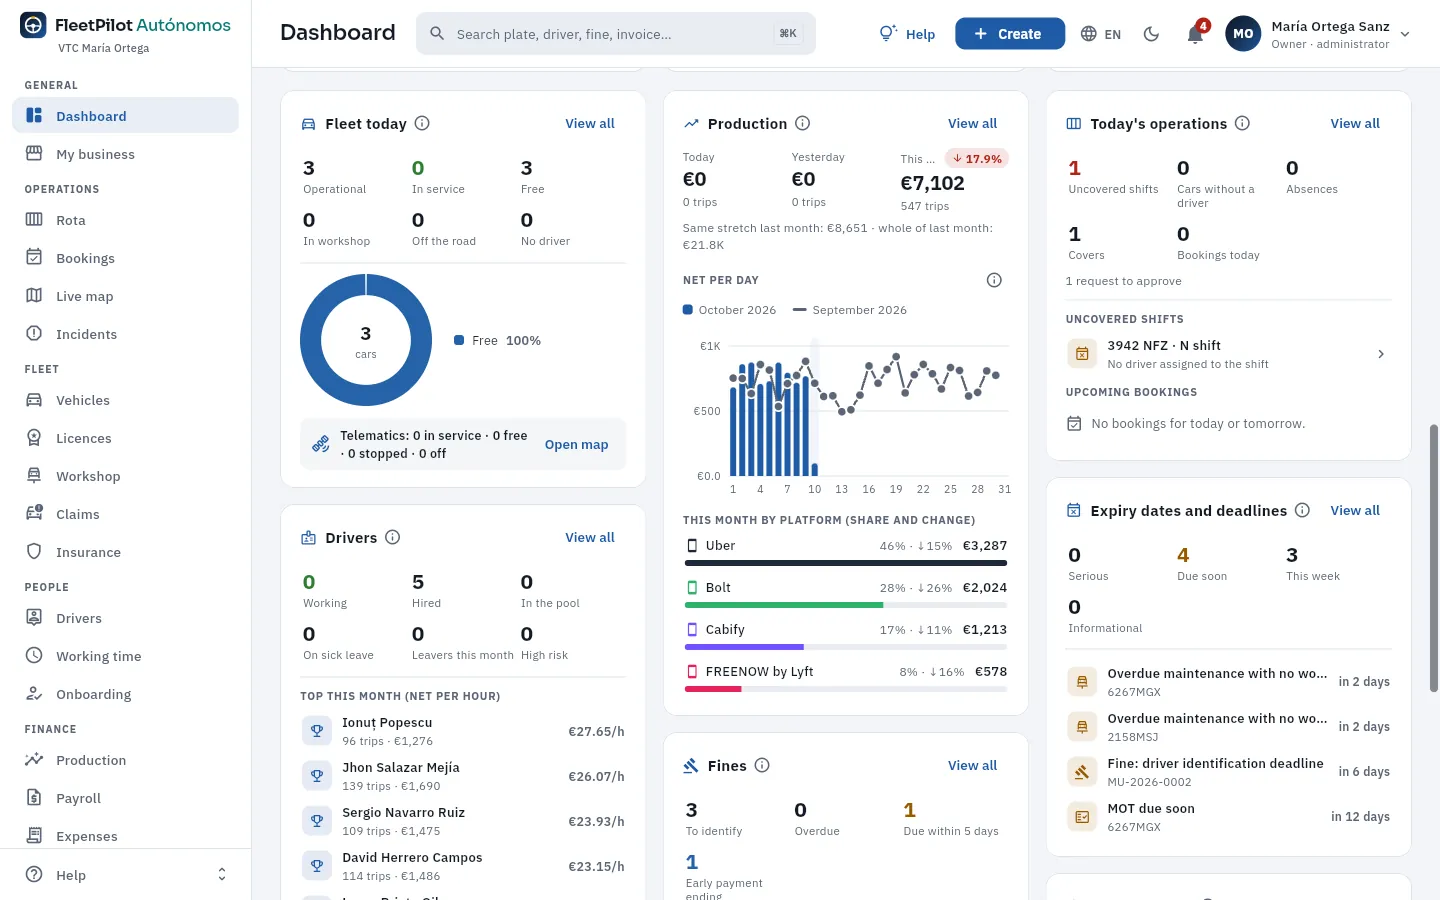Click the FleetPilot logo icon
This screenshot has width=1440, height=900.
[x=33, y=25]
